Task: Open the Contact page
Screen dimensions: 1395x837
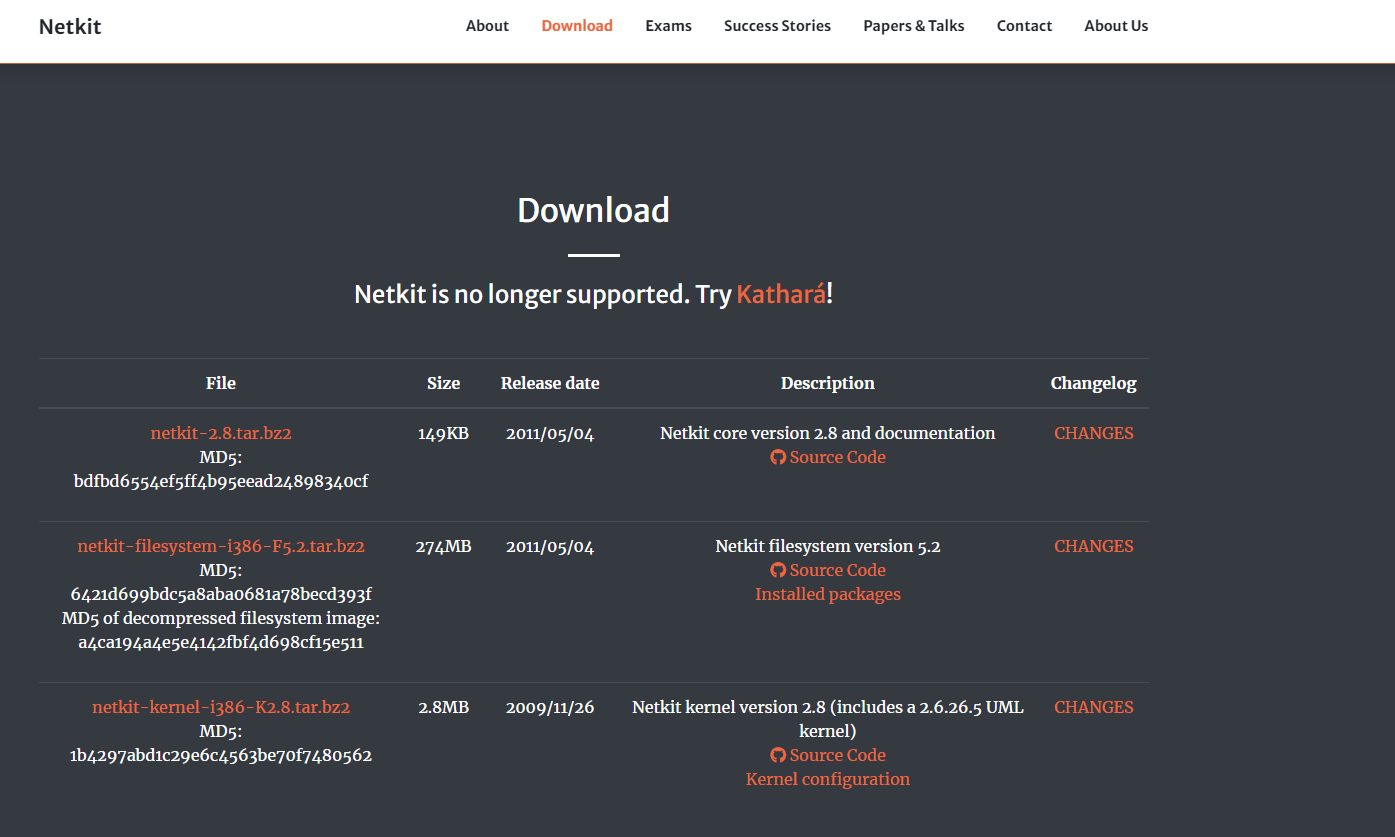Action: coord(1024,26)
